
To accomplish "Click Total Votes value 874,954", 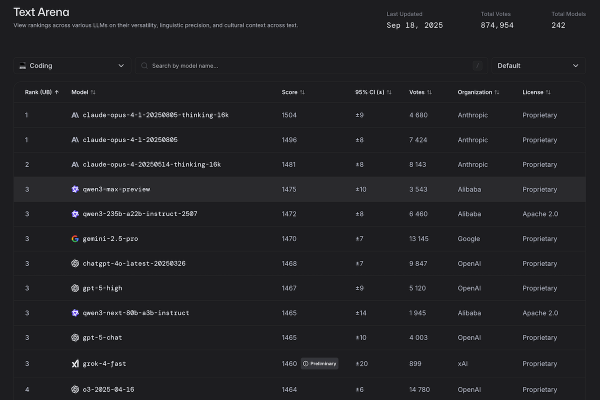I will tap(497, 25).
